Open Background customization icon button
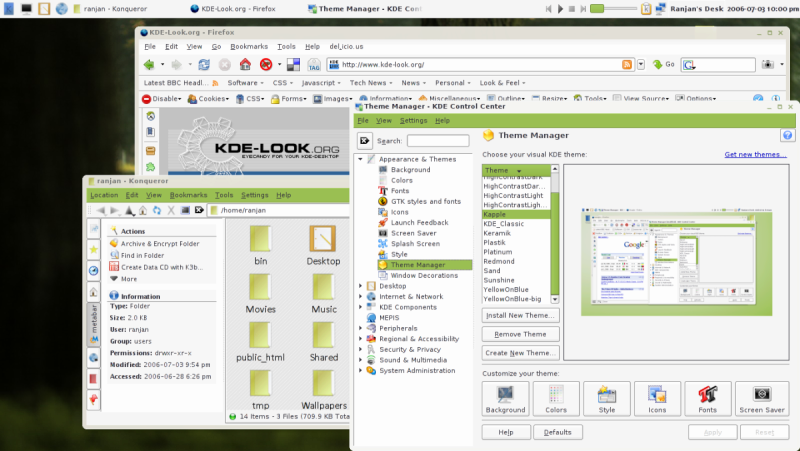The image size is (800, 451). point(505,398)
